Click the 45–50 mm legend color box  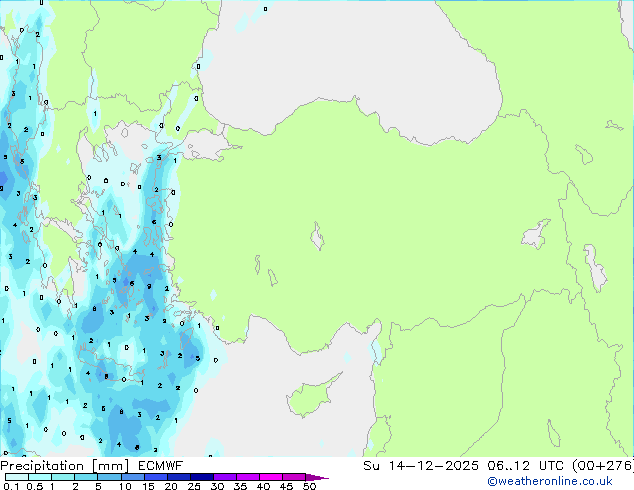tap(294, 477)
